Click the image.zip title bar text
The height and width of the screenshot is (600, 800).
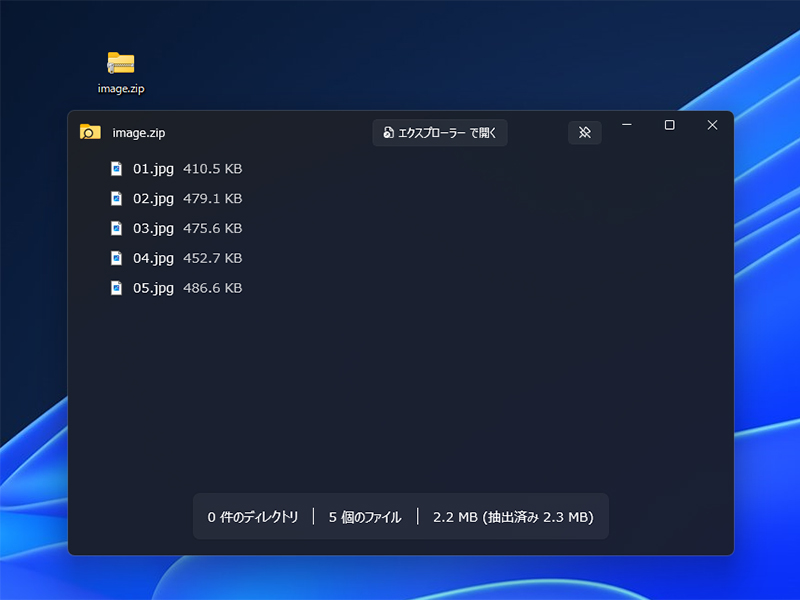[140, 131]
